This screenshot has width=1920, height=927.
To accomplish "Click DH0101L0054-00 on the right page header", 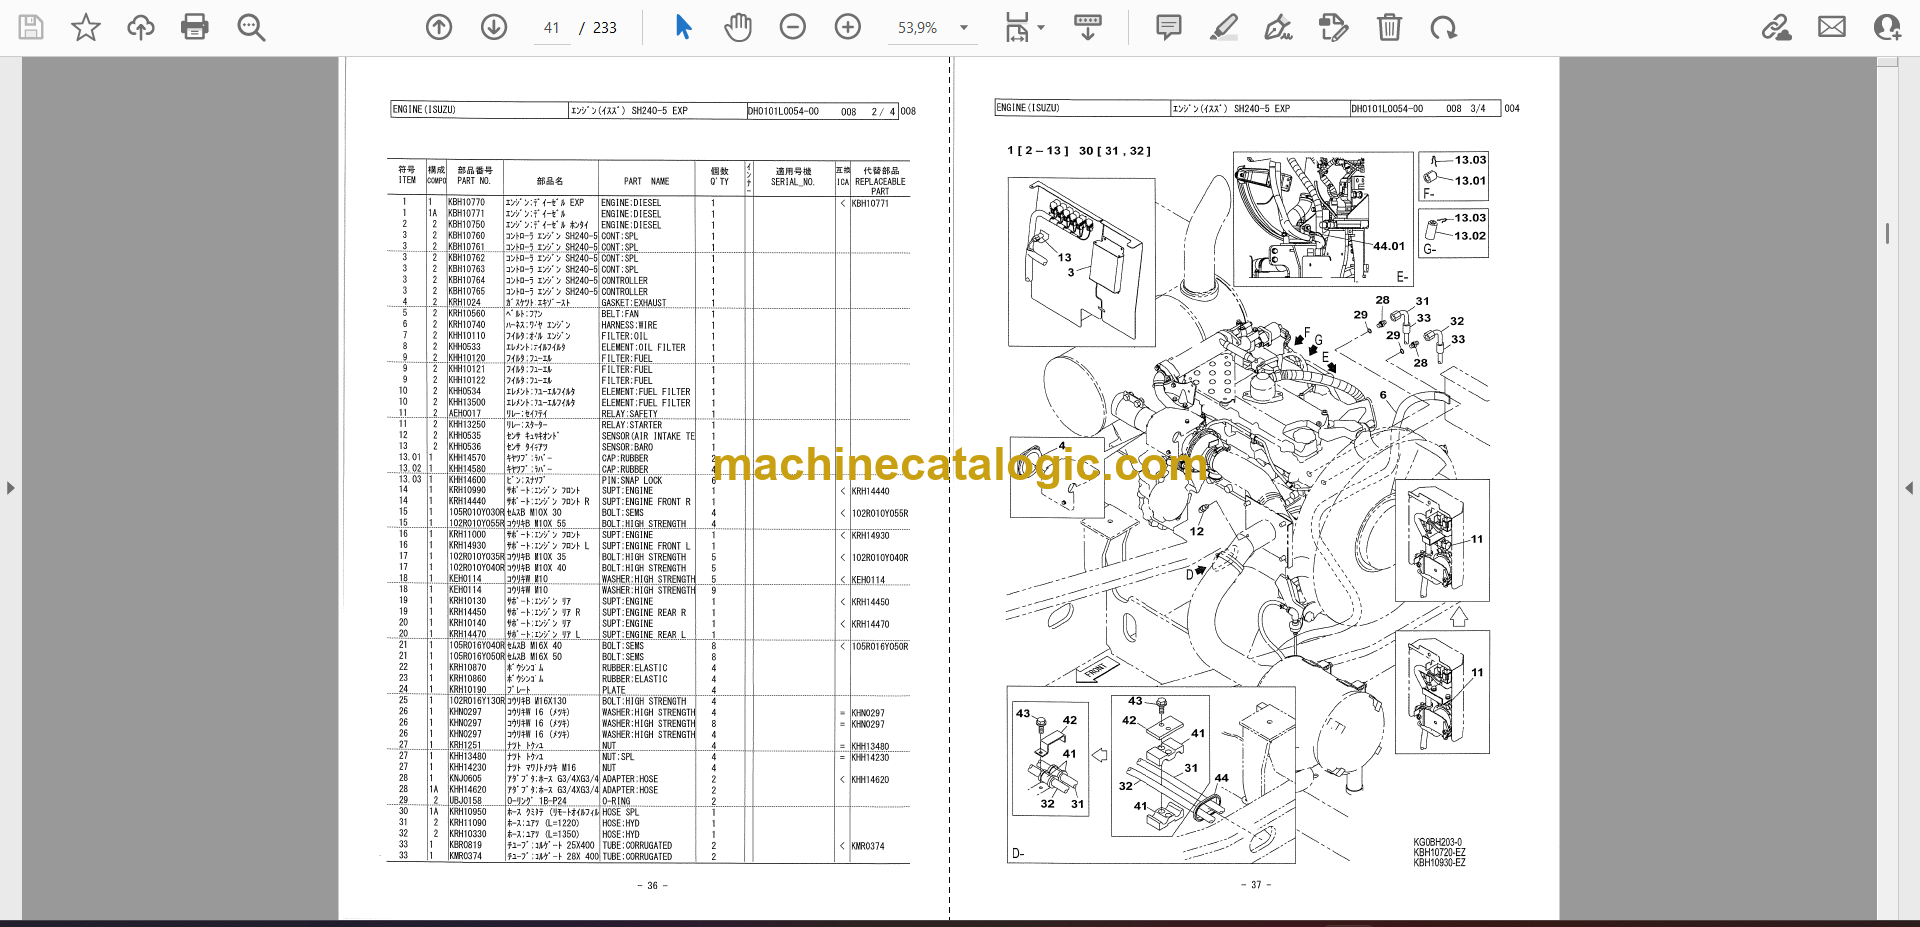I will click(1387, 108).
